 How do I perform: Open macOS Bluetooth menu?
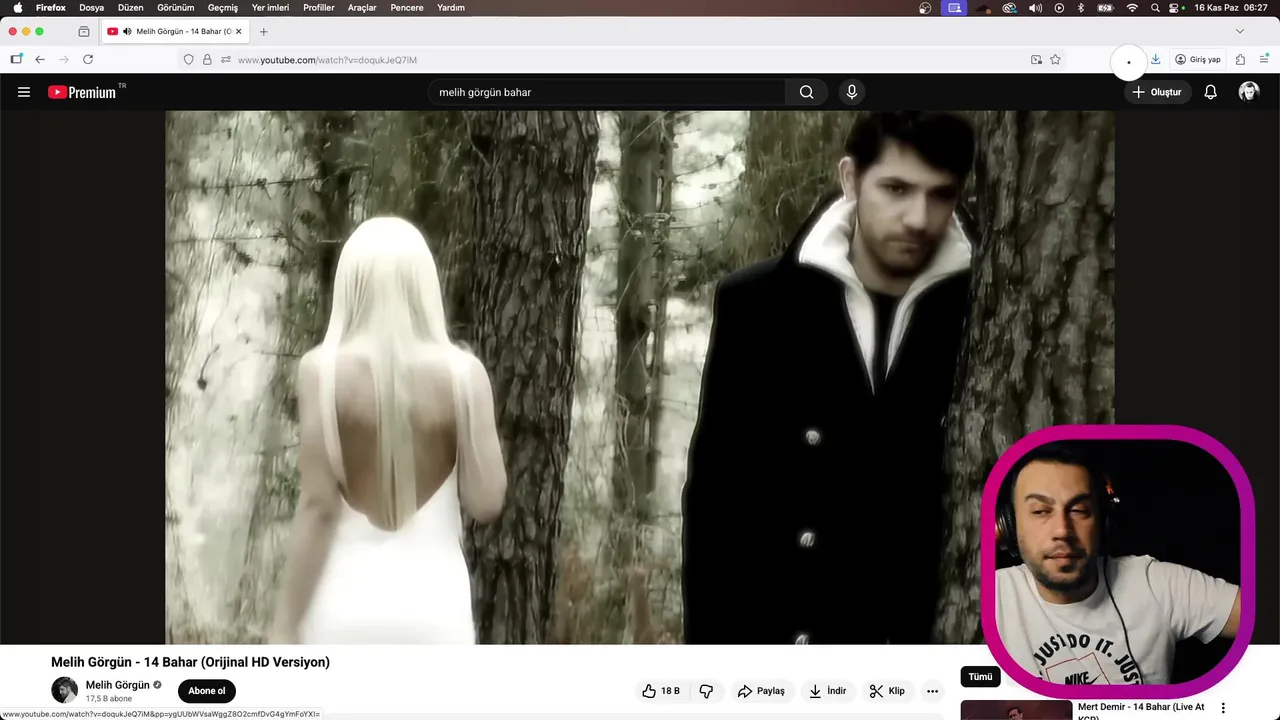(1081, 8)
